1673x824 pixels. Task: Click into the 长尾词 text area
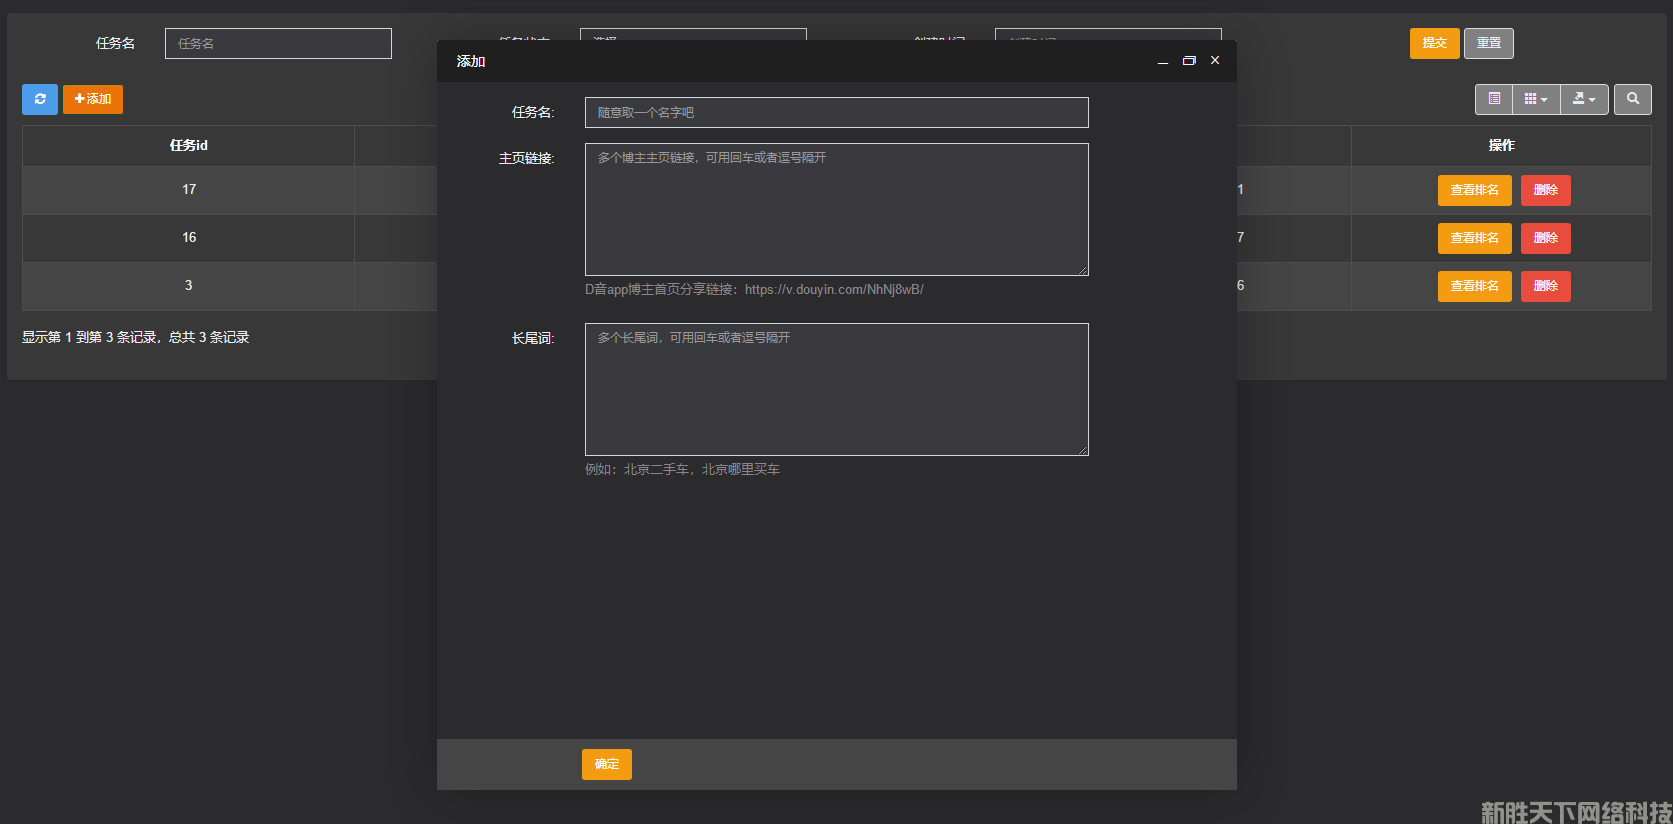pyautogui.click(x=836, y=389)
